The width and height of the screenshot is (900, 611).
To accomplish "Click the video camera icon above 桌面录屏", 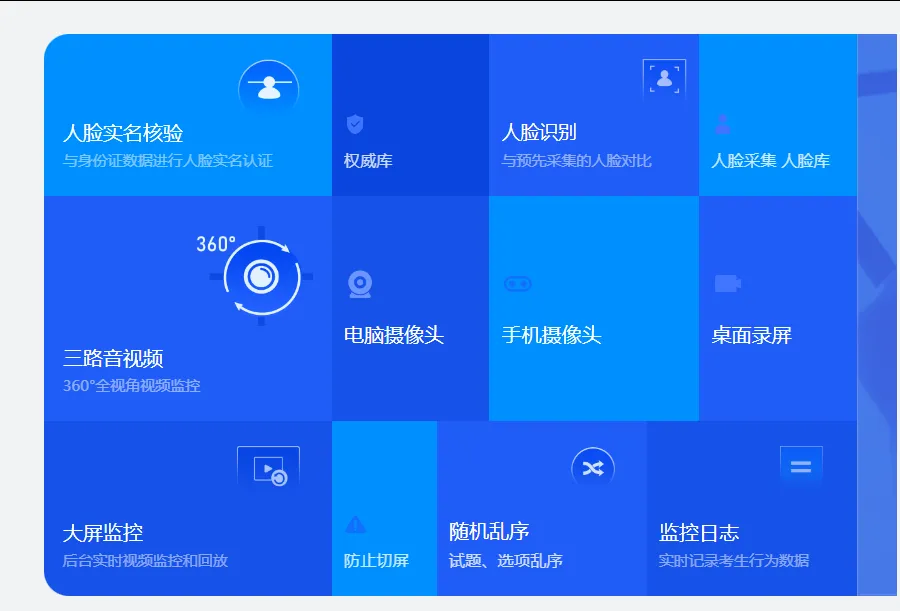I will point(727,284).
